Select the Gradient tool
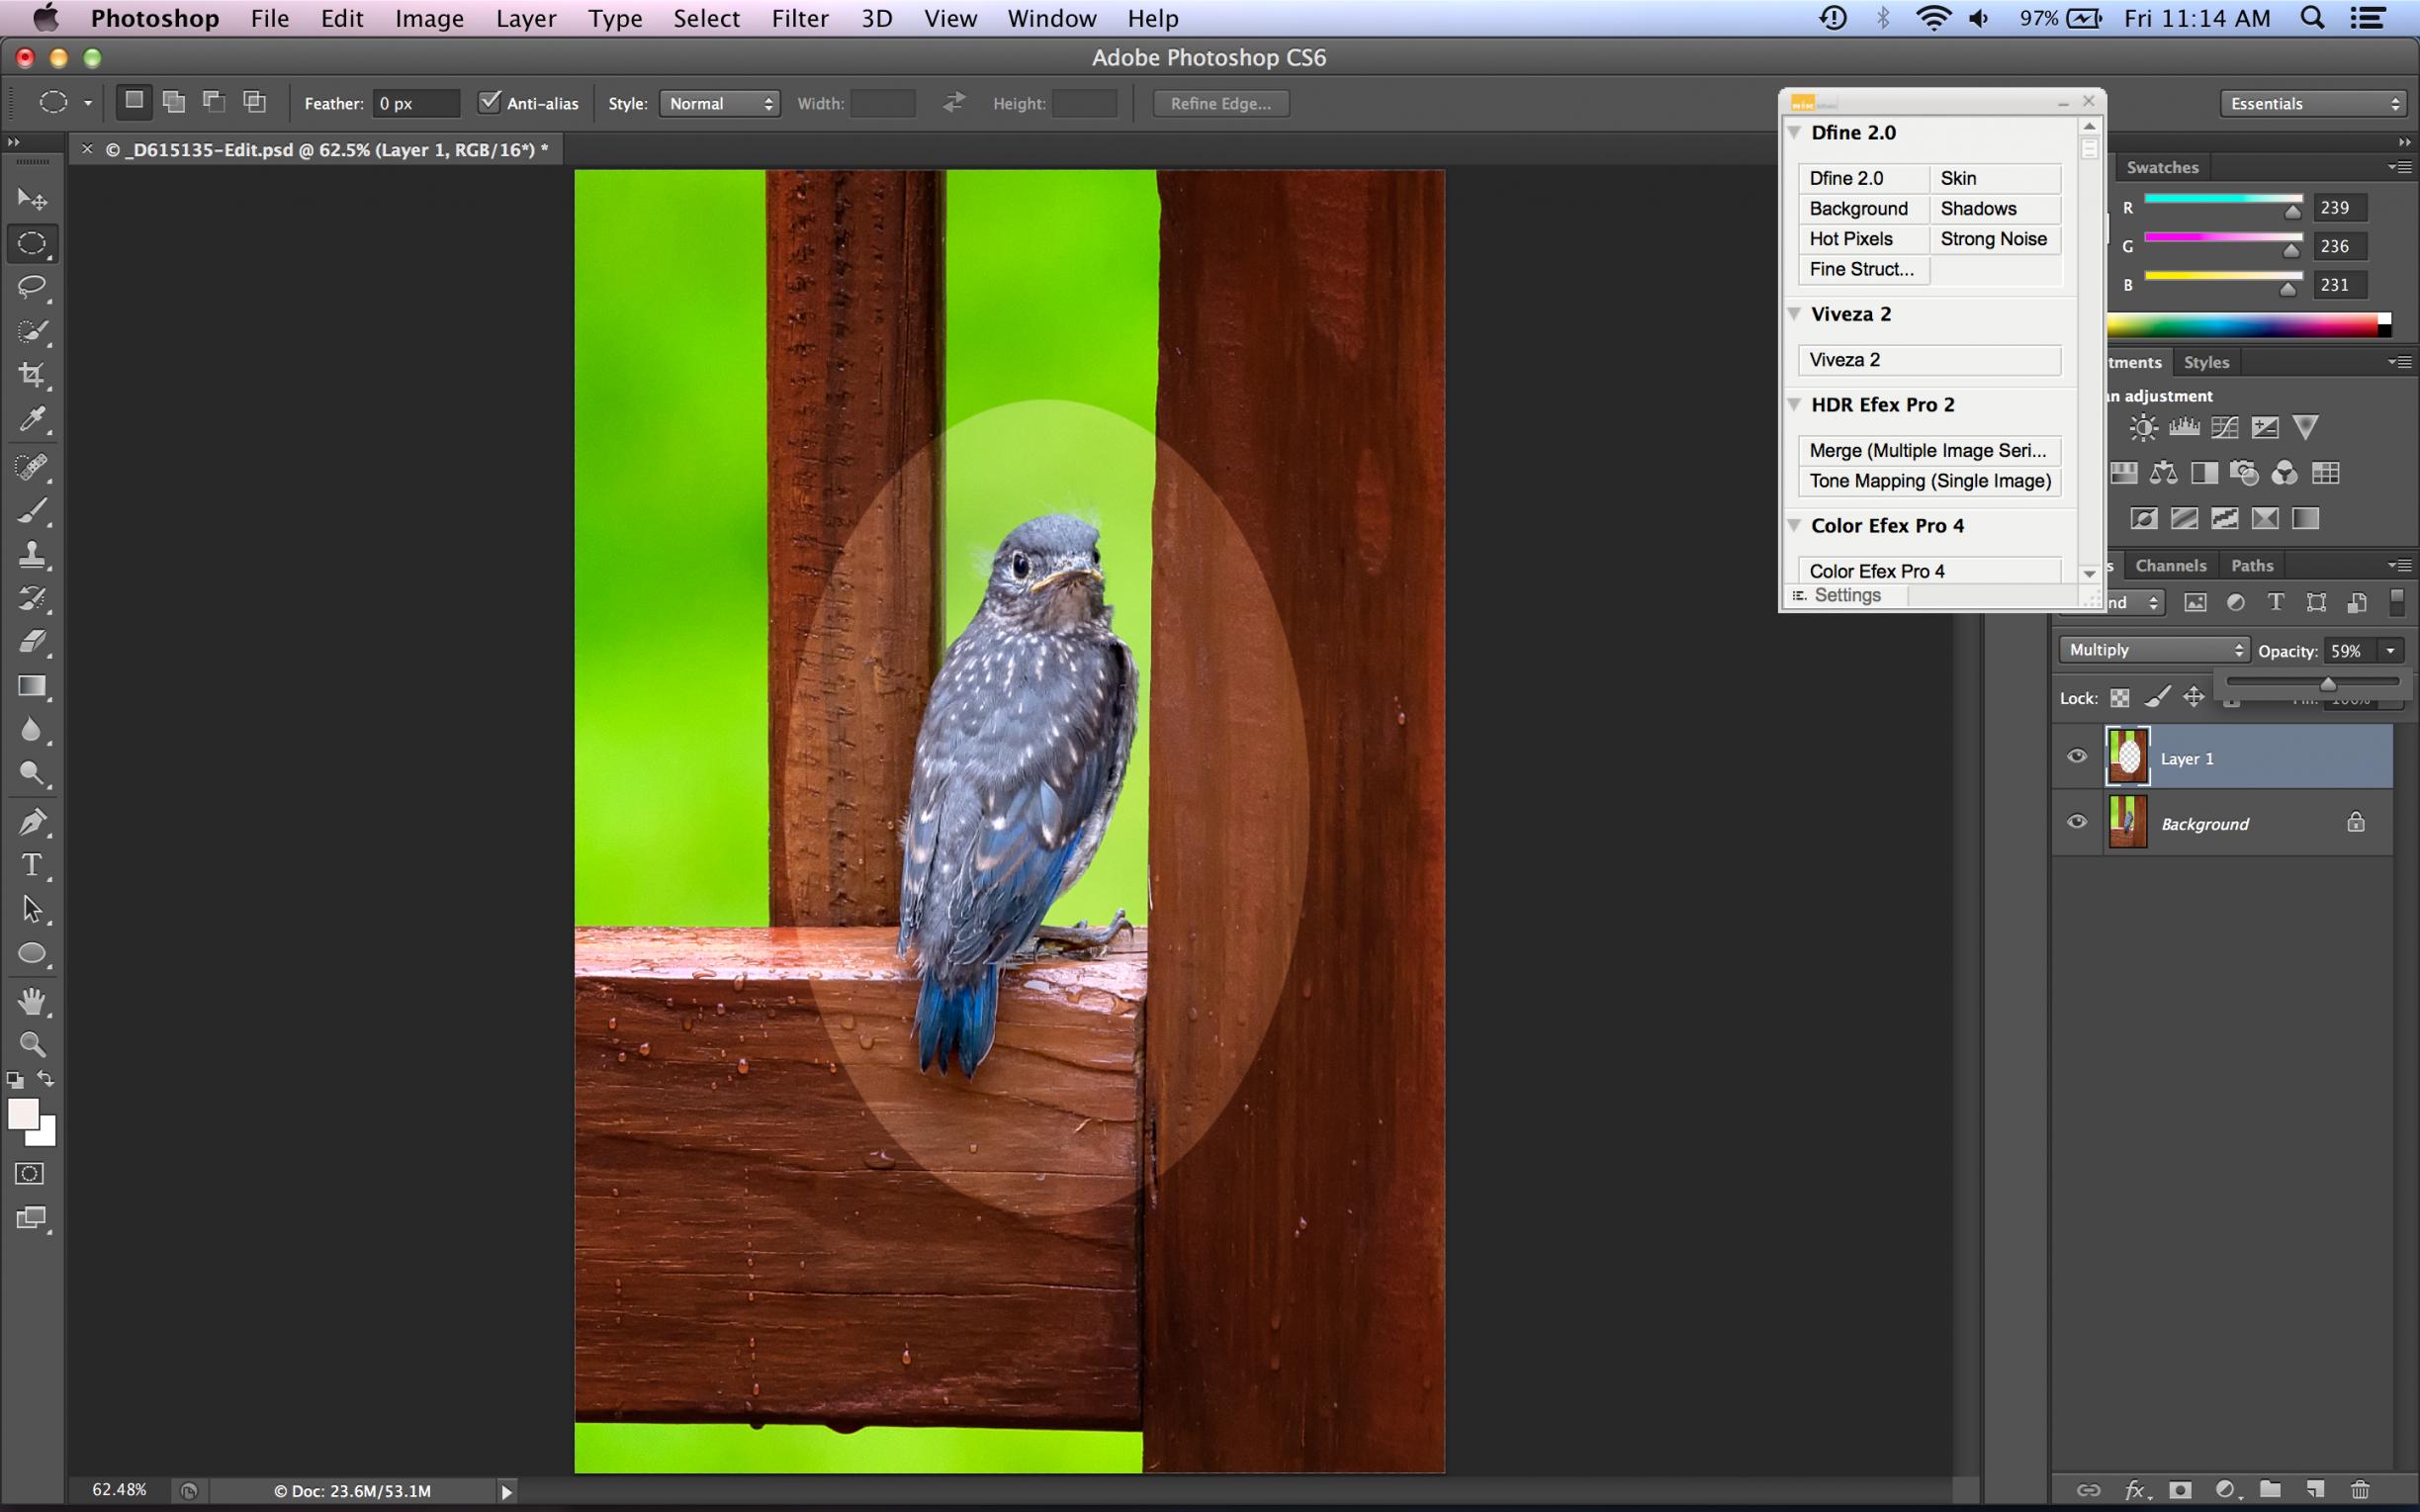The height and width of the screenshot is (1512, 2420). point(32,686)
